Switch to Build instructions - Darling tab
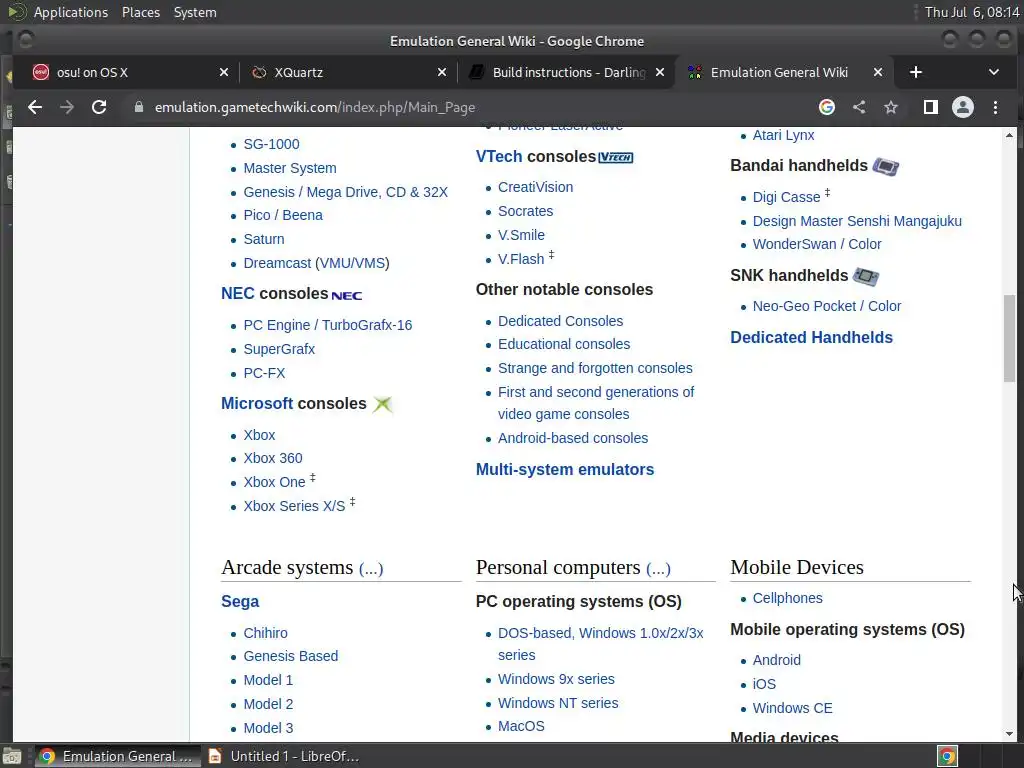Image resolution: width=1024 pixels, height=768 pixels. tap(569, 72)
